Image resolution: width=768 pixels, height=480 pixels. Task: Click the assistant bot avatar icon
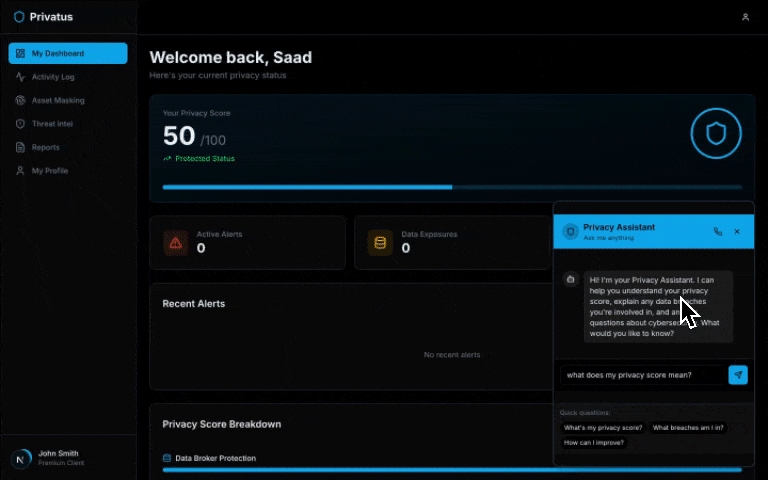pyautogui.click(x=571, y=280)
